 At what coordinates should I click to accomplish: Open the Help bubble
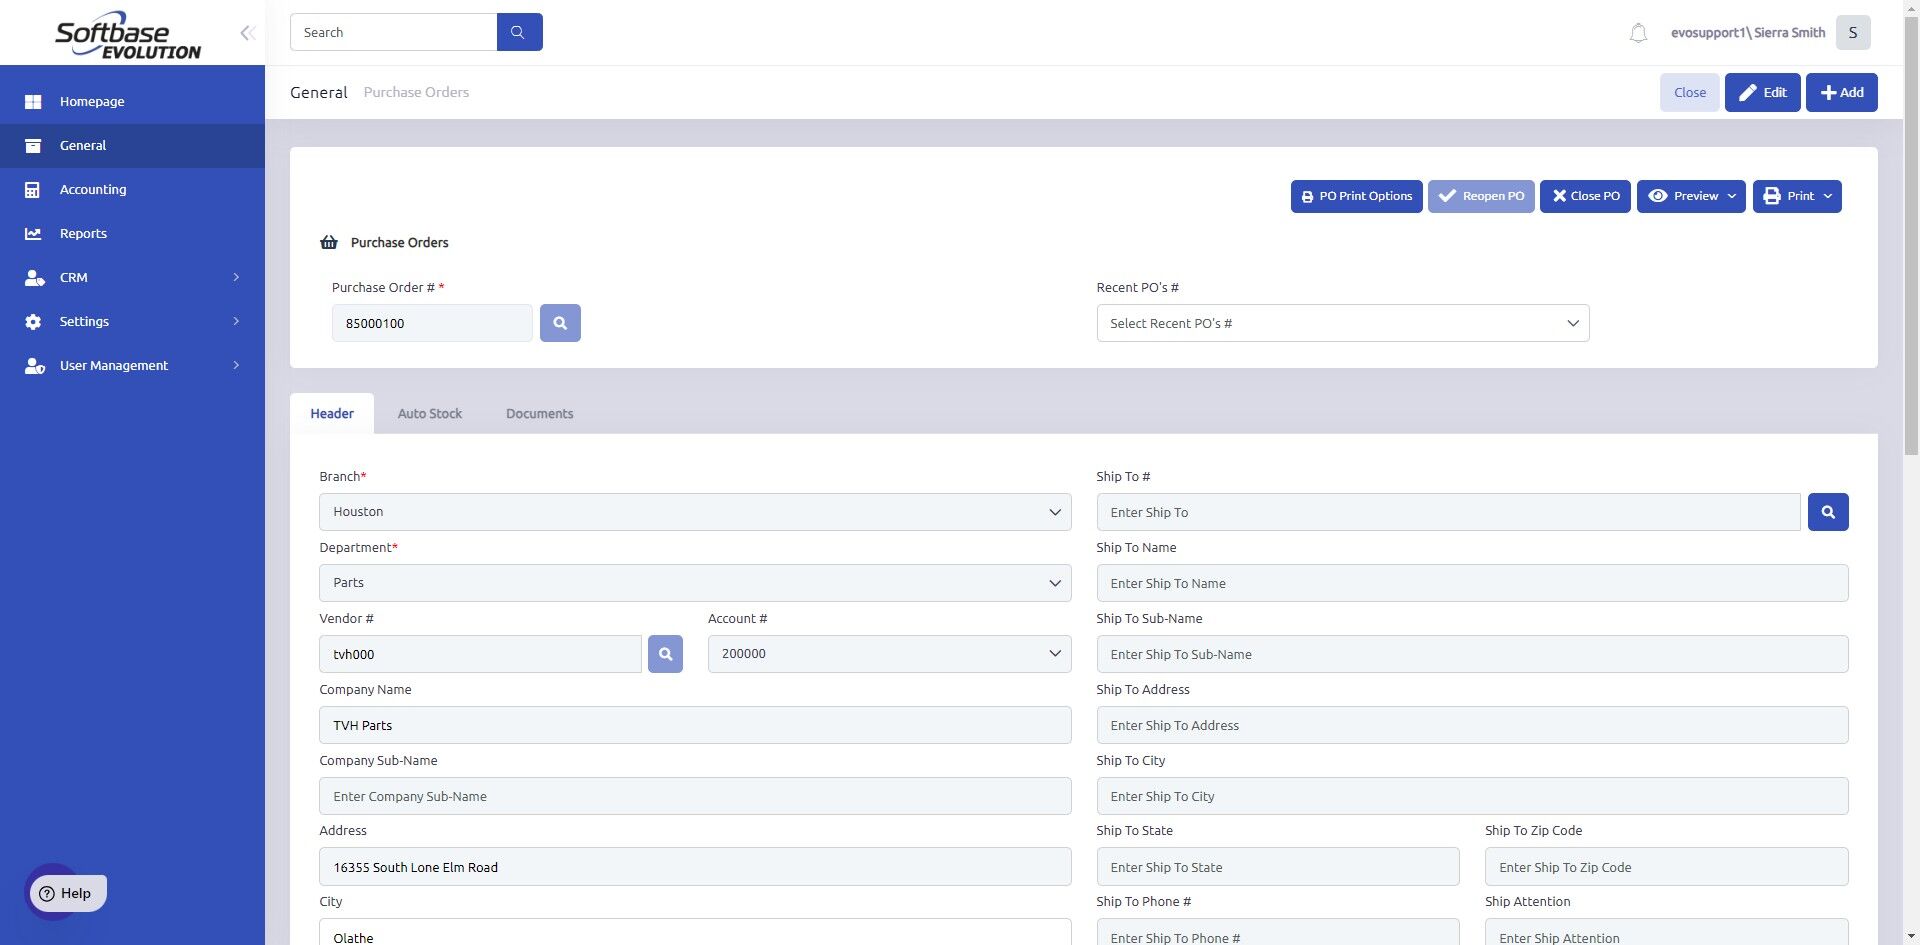[66, 893]
